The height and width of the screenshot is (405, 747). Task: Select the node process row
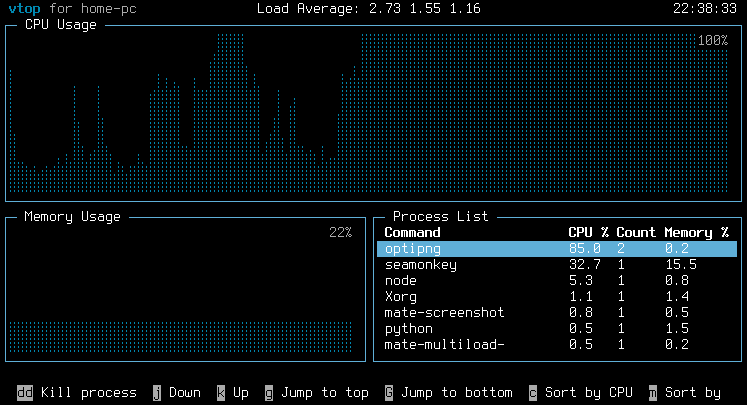pyautogui.click(x=557, y=281)
